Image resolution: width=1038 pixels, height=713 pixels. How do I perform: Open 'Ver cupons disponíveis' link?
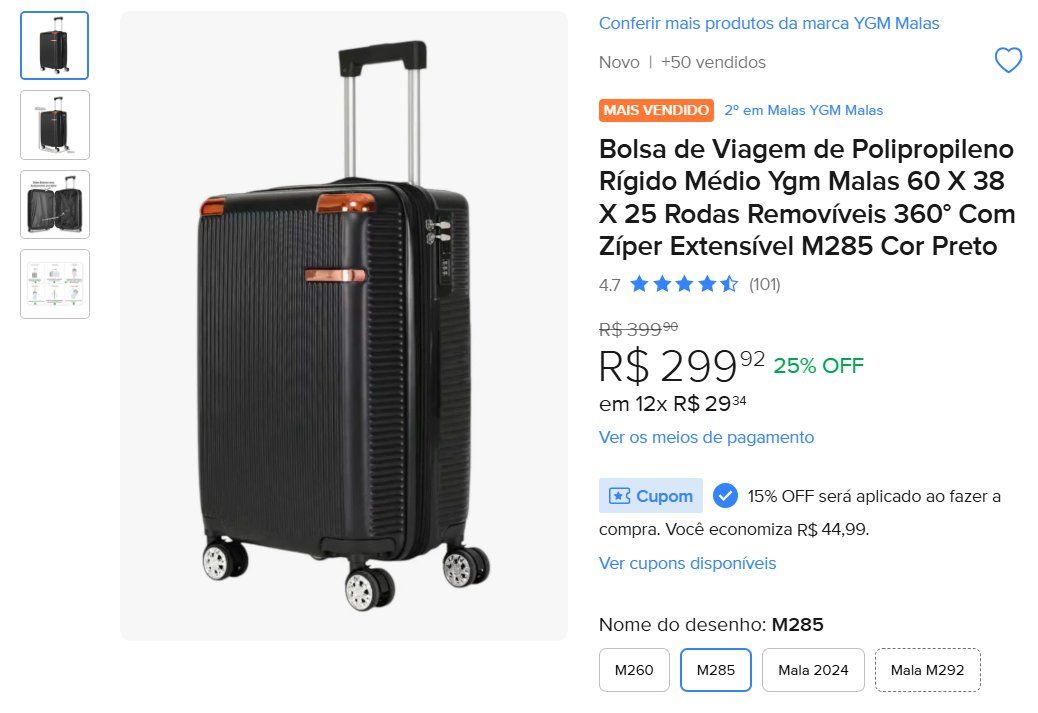(687, 563)
